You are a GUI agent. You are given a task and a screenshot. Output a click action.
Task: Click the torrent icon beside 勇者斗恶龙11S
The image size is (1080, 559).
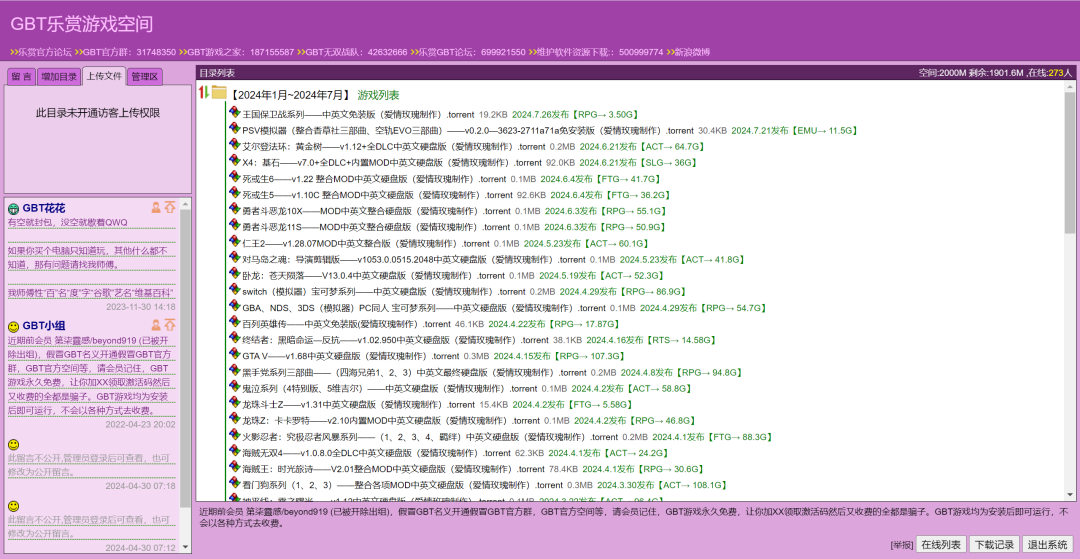234,225
